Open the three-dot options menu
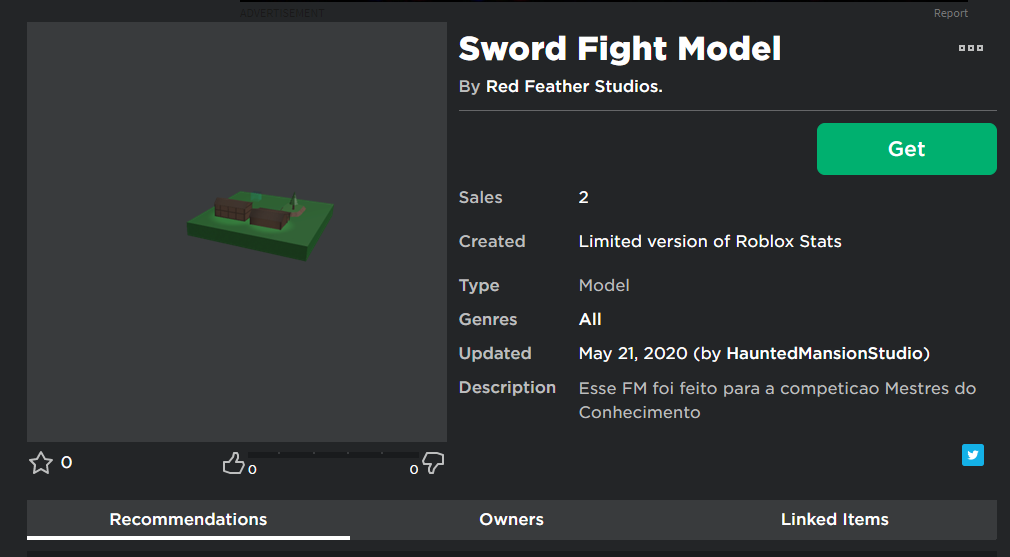The height and width of the screenshot is (557, 1010). [x=971, y=48]
